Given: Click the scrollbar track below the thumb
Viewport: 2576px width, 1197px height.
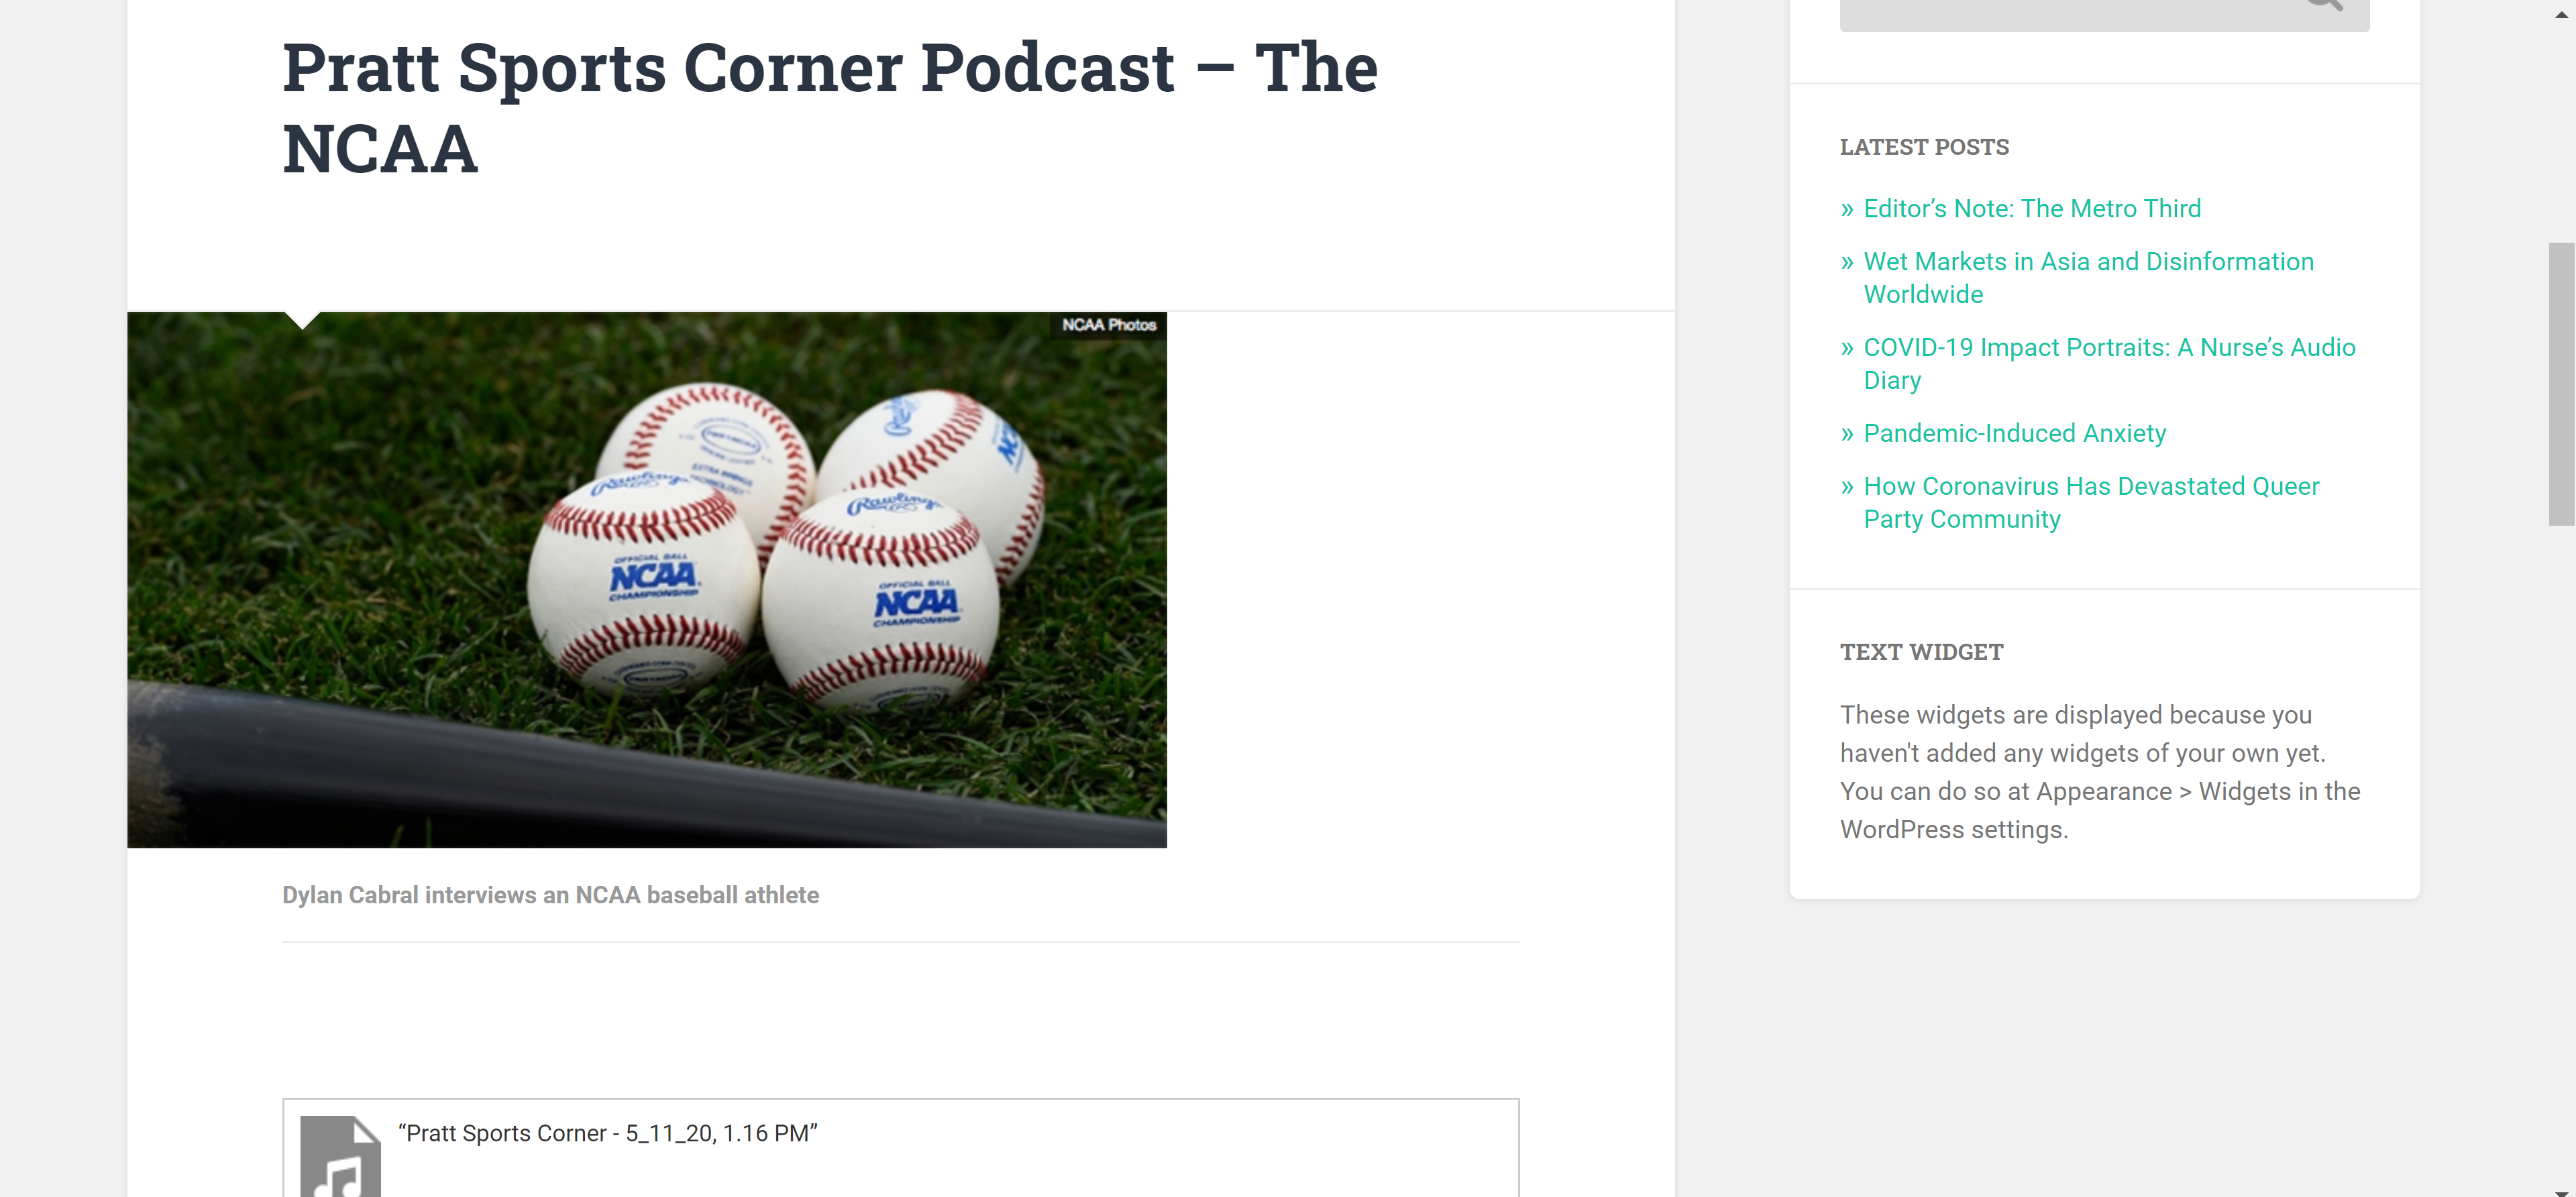Looking at the screenshot, I should pyautogui.click(x=2561, y=850).
